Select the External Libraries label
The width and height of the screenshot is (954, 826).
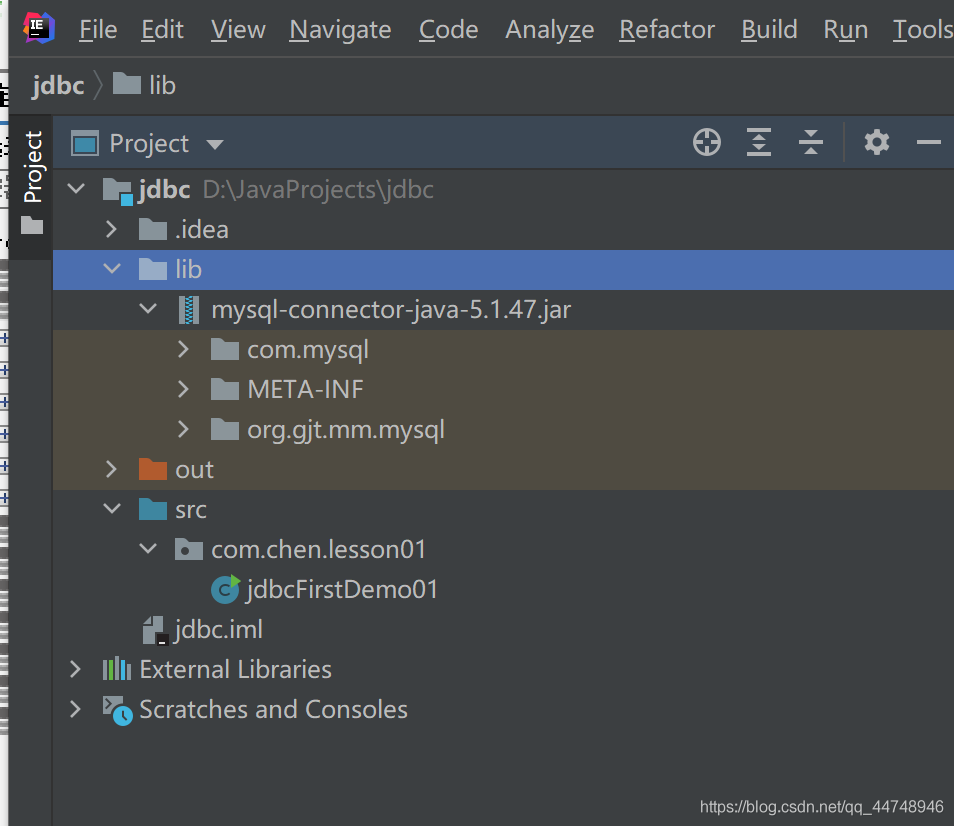(x=235, y=669)
